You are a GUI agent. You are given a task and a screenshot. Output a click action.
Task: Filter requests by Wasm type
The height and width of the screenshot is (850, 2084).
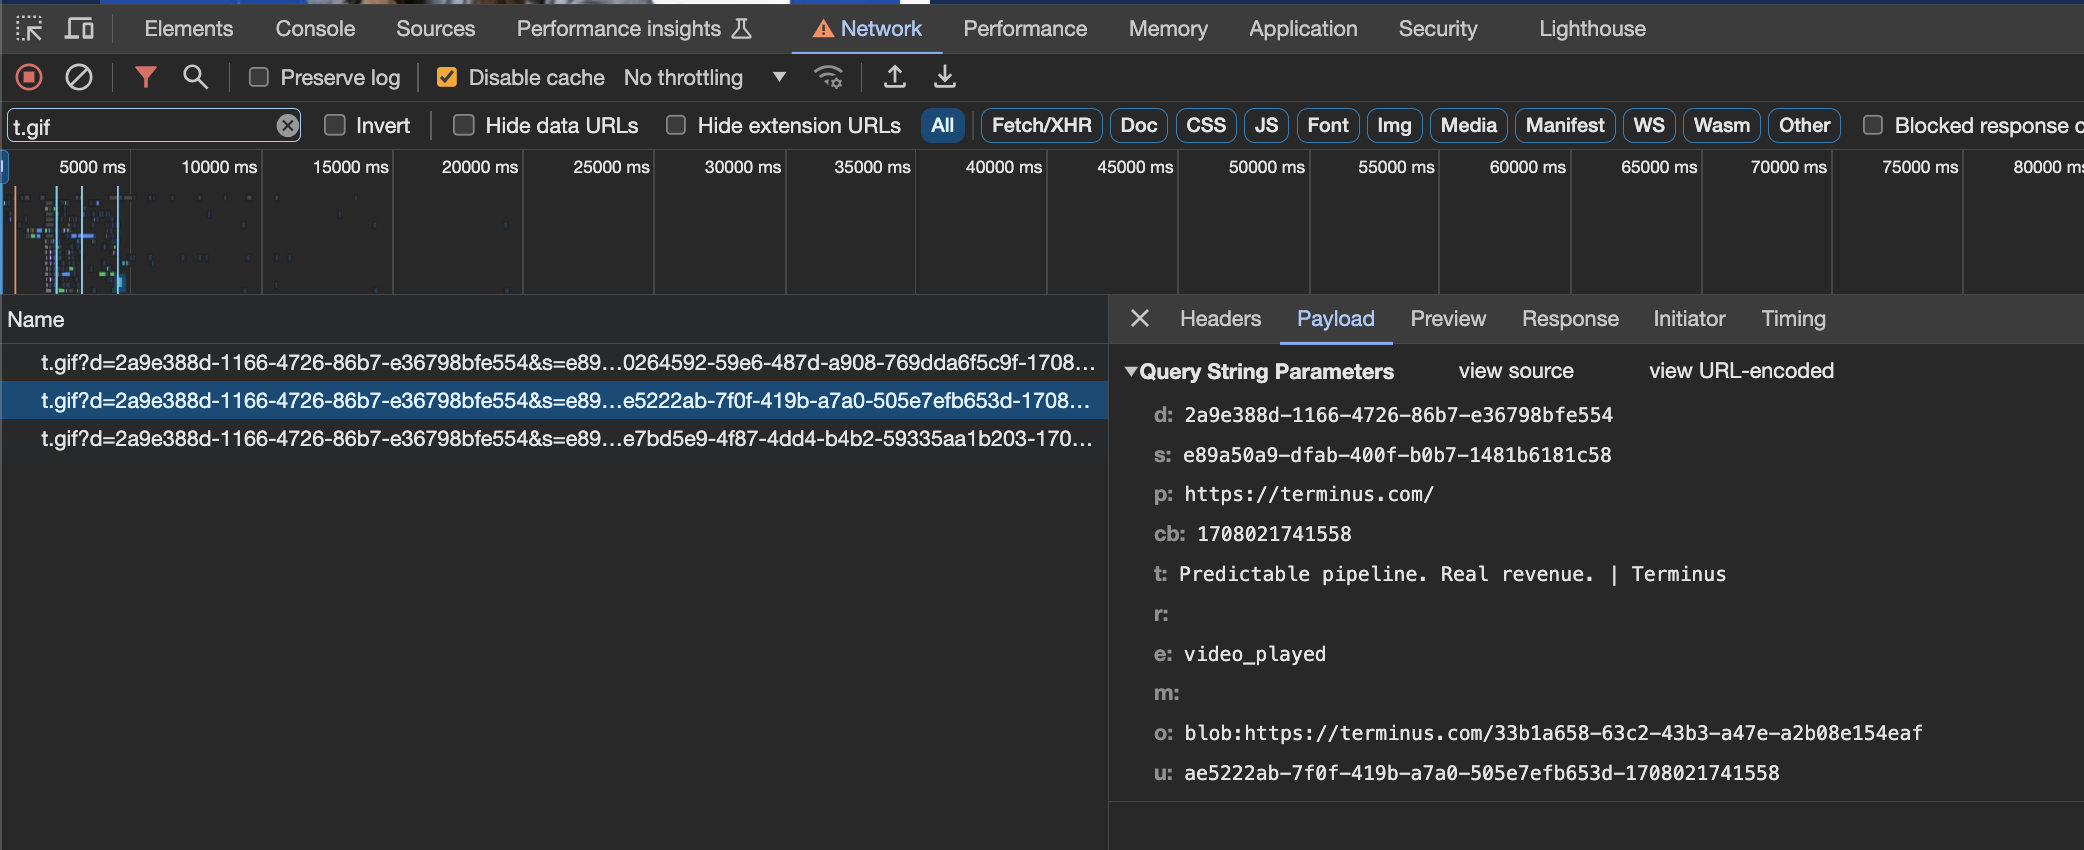click(1721, 125)
